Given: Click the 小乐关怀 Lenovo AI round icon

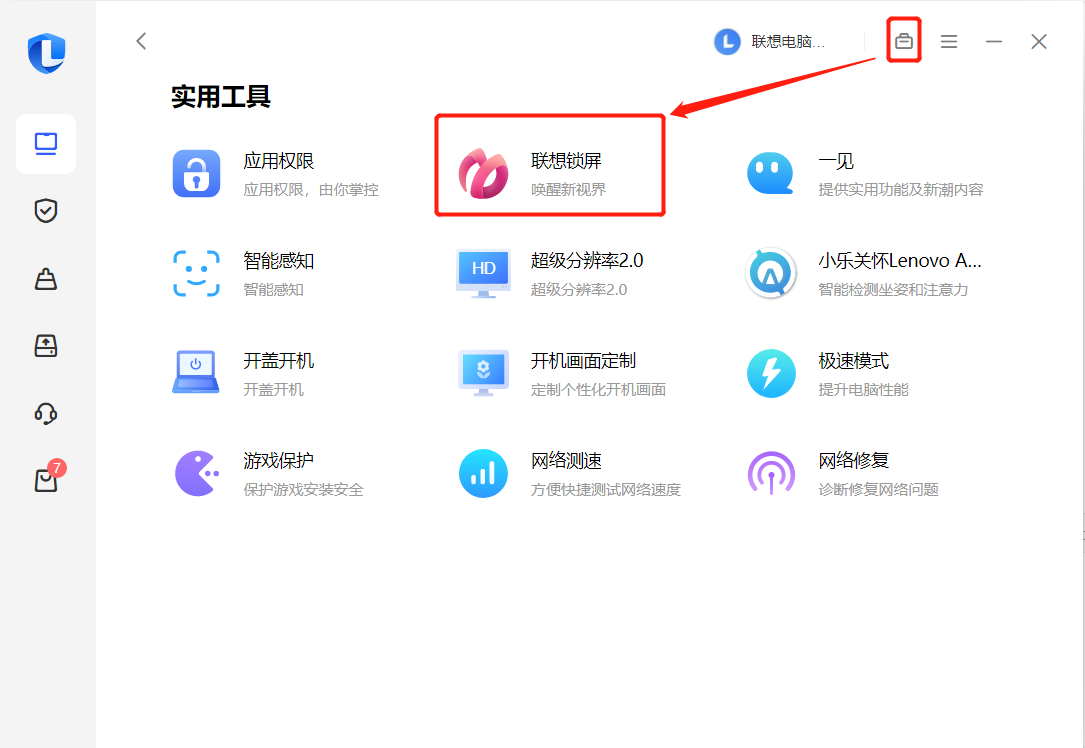Looking at the screenshot, I should pos(771,273).
